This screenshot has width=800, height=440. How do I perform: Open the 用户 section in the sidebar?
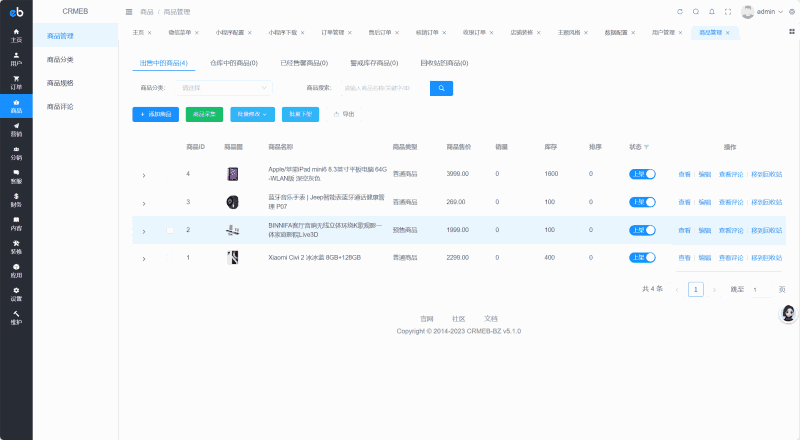(x=16, y=59)
